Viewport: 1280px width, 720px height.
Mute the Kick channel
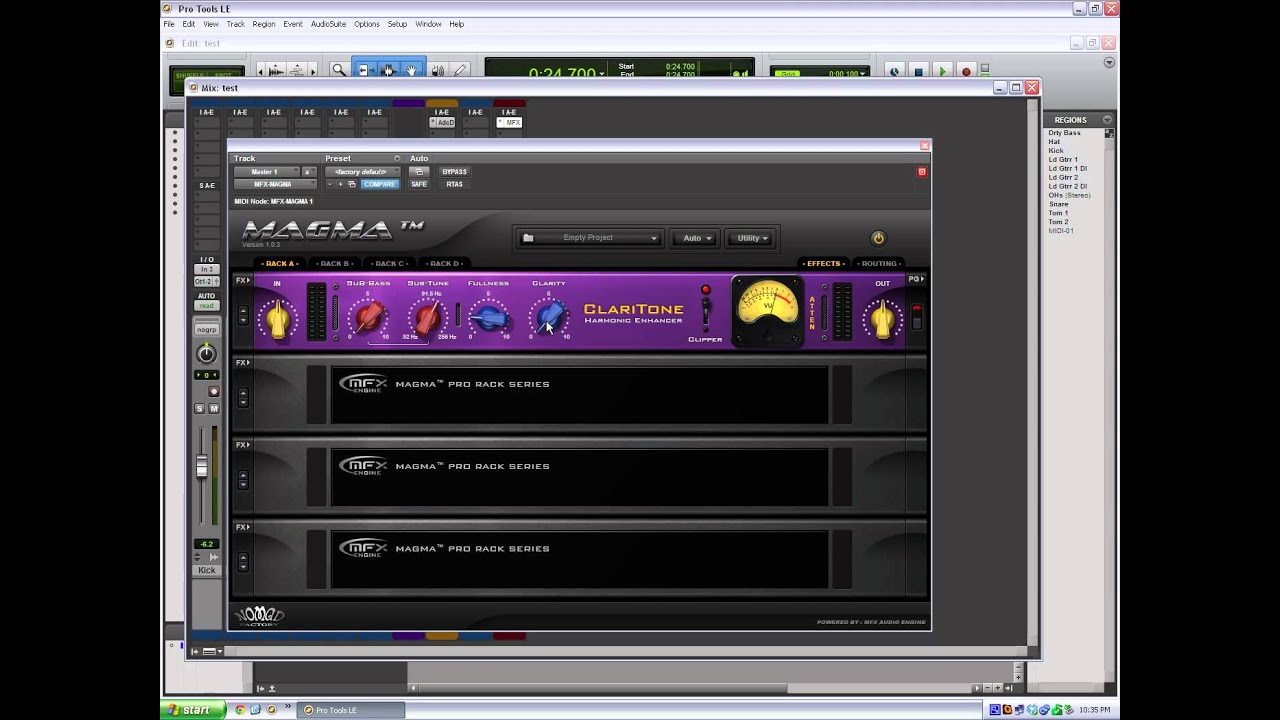coord(213,409)
